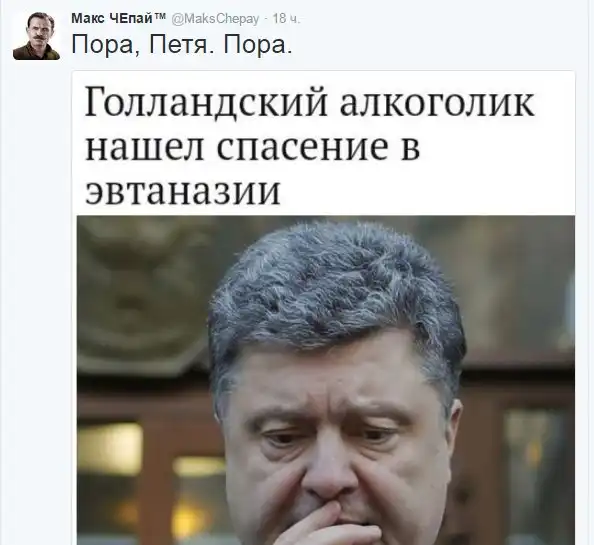594x545 pixels.
Task: Click the headline word "эвтаназии"
Action: pyautogui.click(x=182, y=191)
